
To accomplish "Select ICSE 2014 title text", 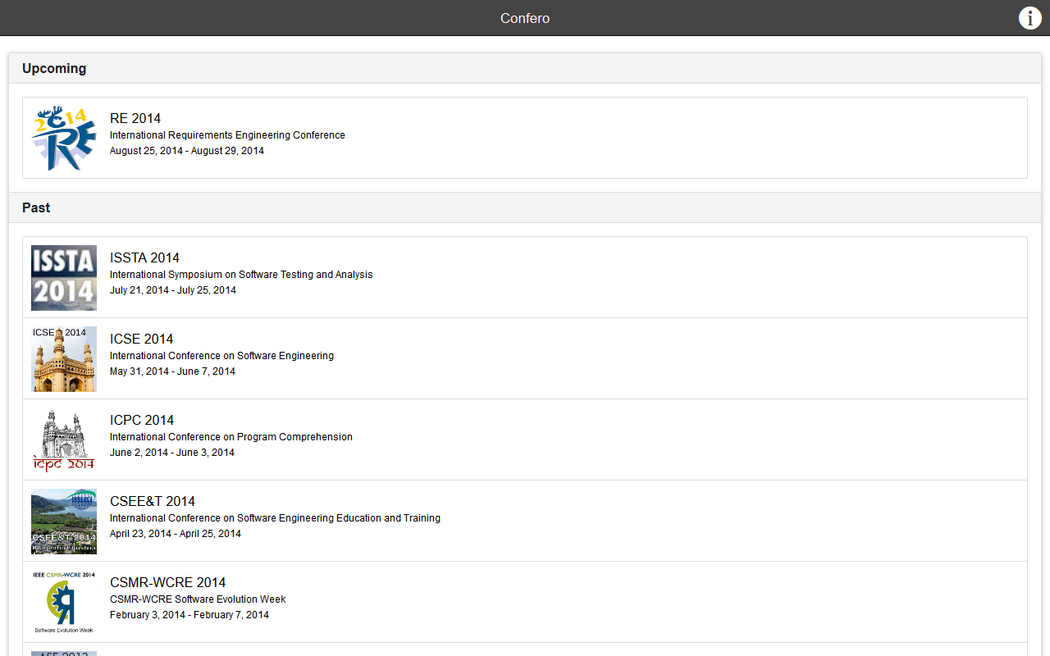I will (142, 339).
